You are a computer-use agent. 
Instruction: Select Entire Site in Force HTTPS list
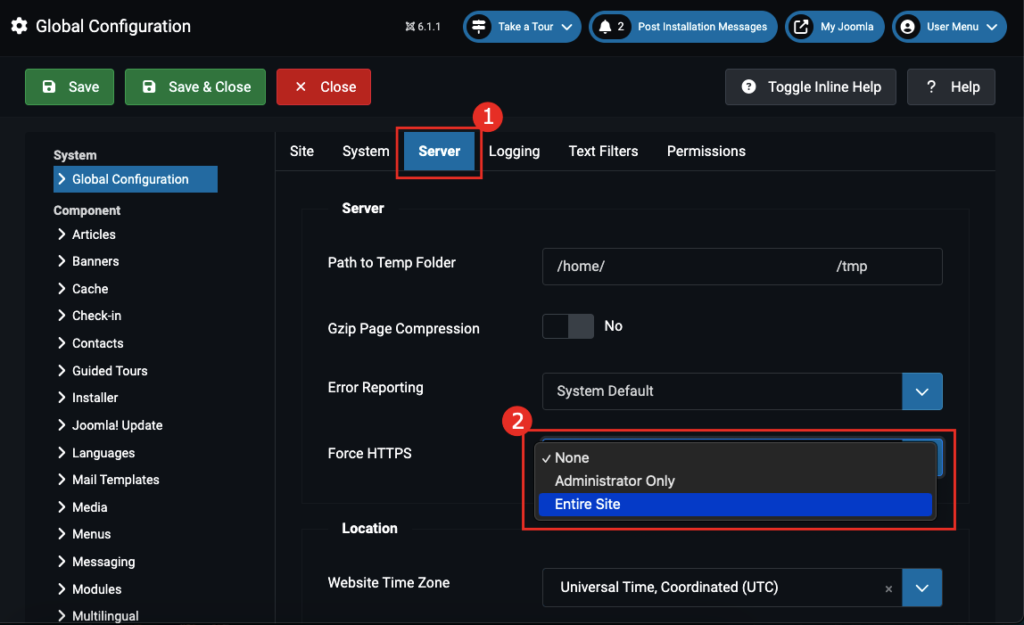click(735, 504)
